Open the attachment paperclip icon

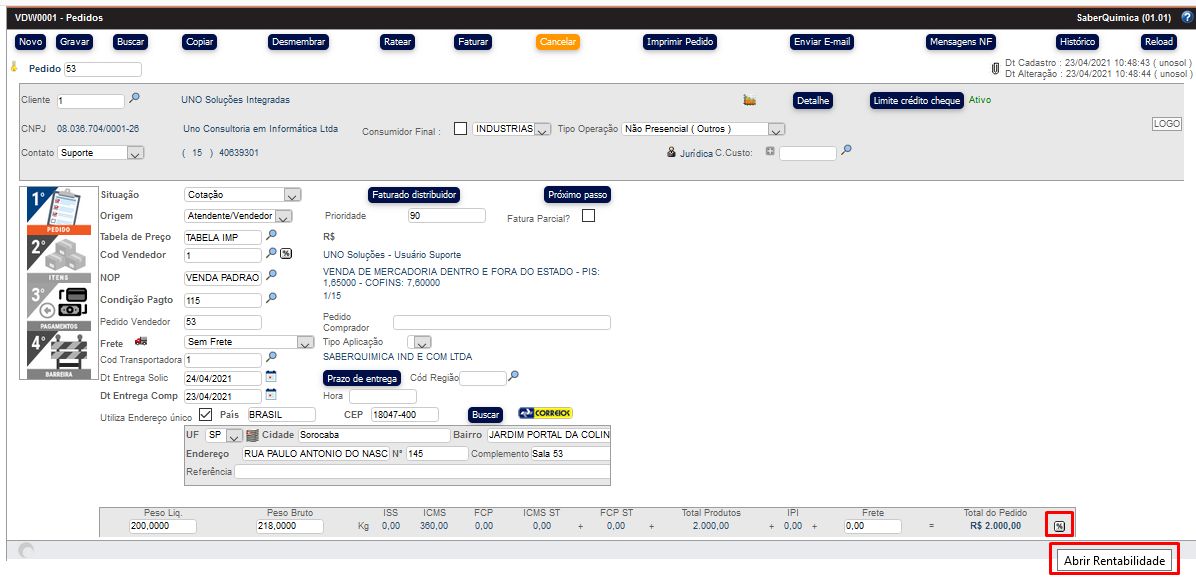[995, 68]
